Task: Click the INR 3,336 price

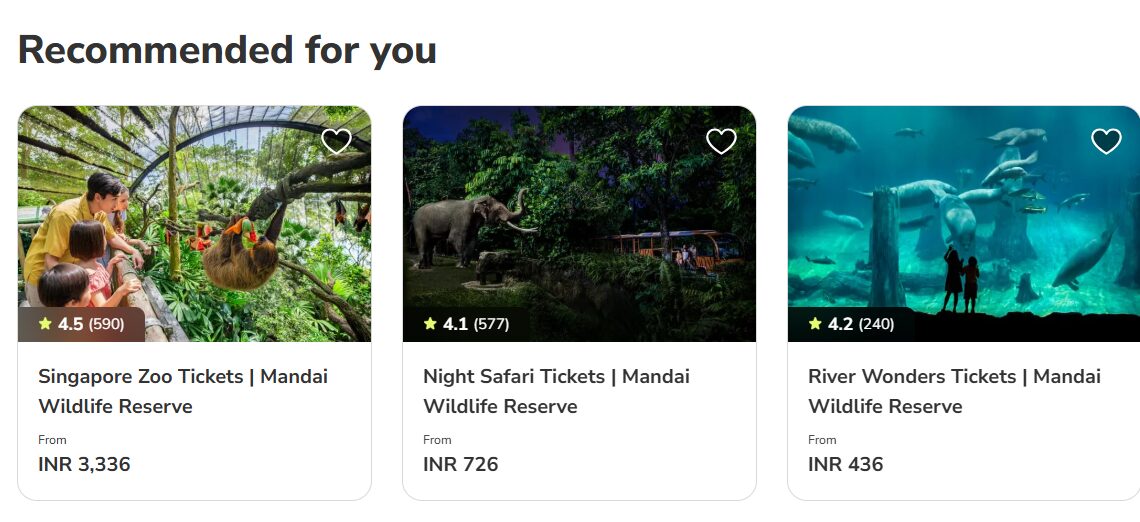Action: pos(84,464)
